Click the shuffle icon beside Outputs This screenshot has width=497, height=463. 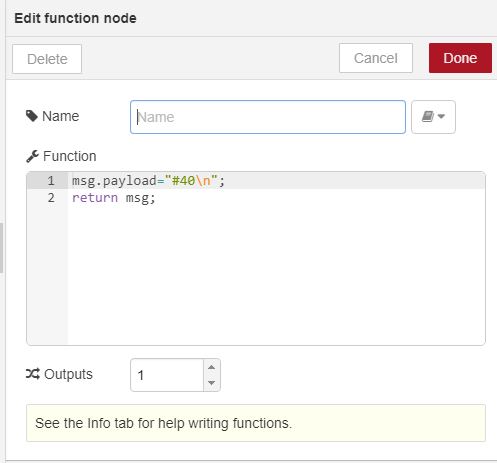click(33, 374)
